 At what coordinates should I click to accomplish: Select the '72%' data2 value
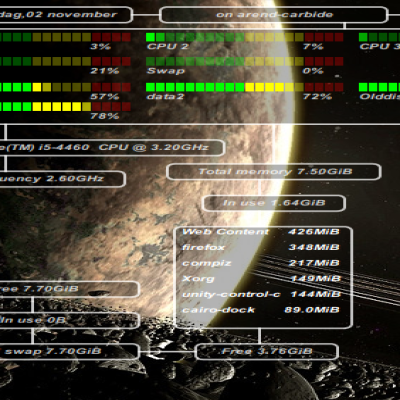[x=317, y=97]
